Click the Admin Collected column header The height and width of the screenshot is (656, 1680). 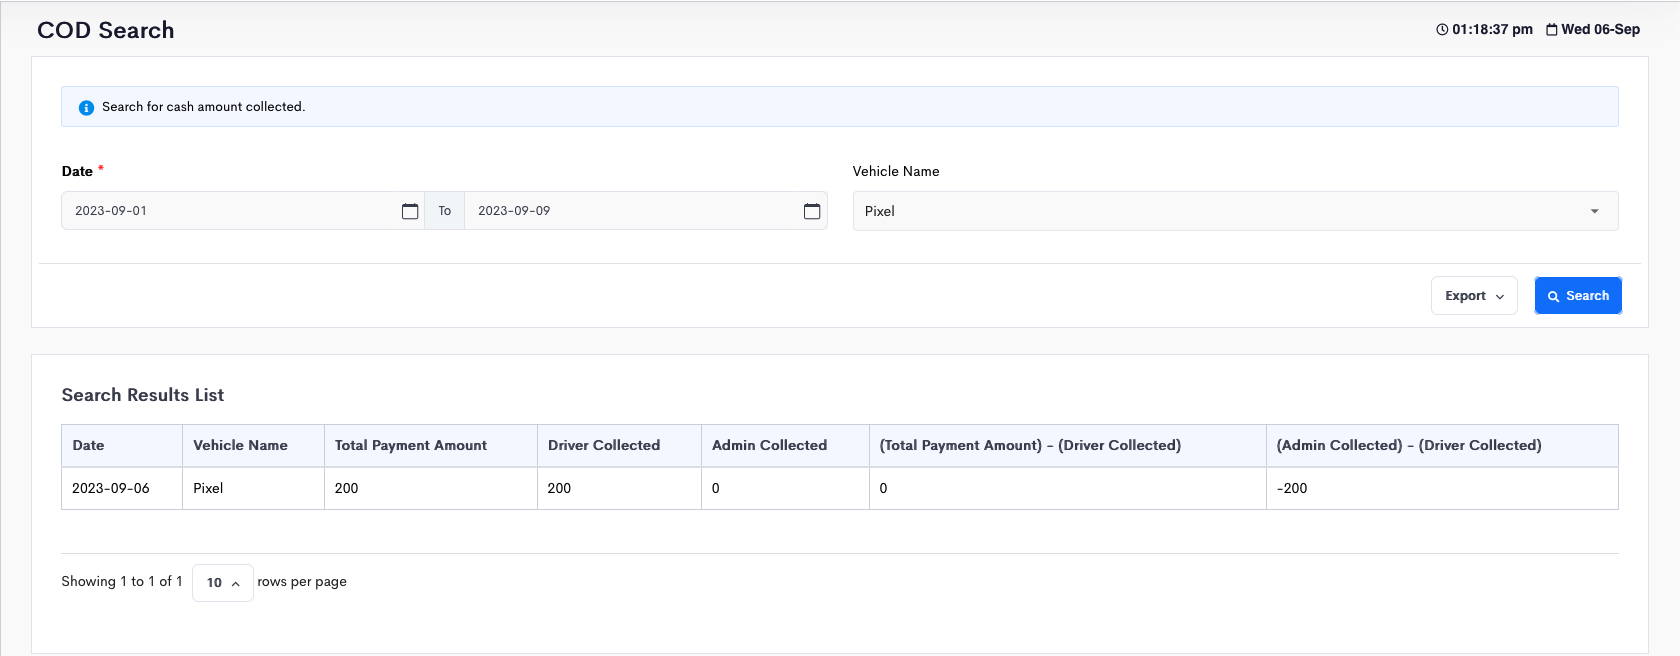pyautogui.click(x=785, y=446)
